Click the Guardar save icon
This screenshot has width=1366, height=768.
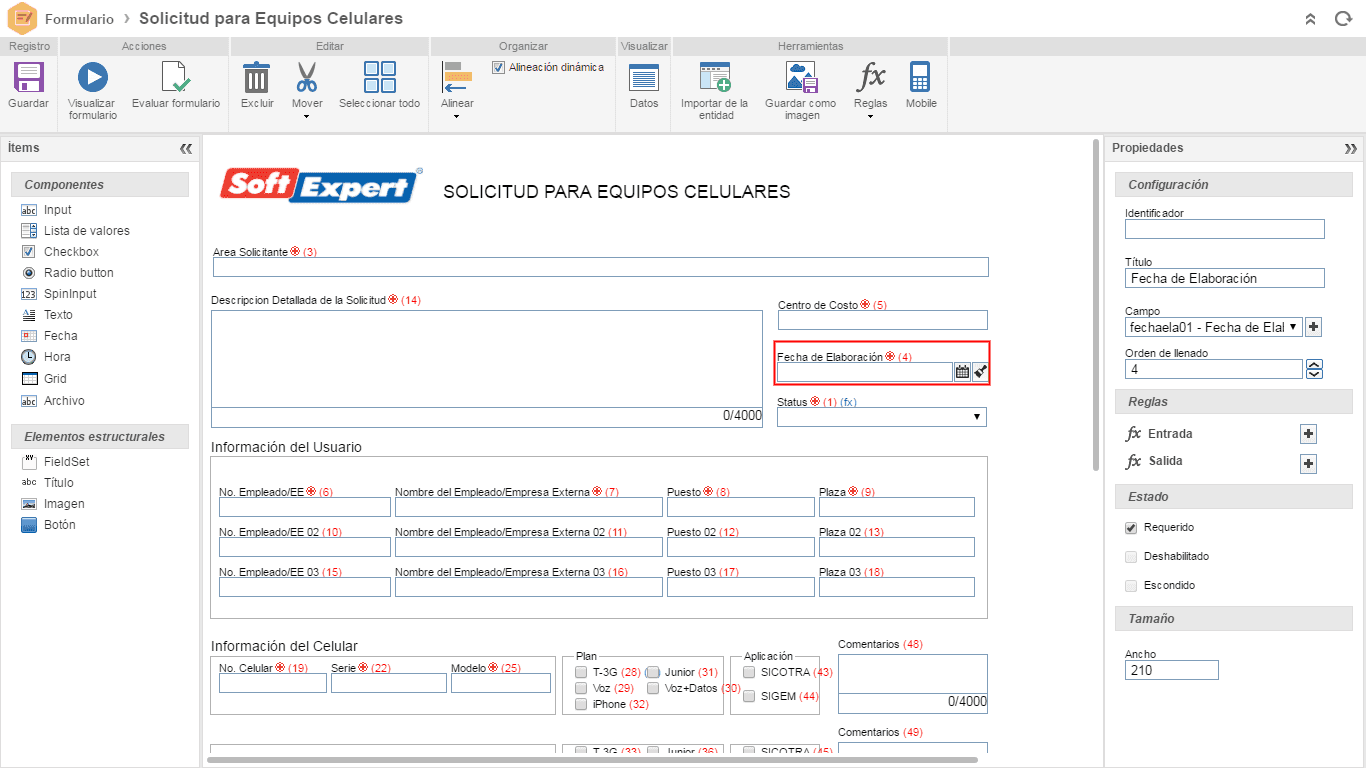tap(28, 77)
